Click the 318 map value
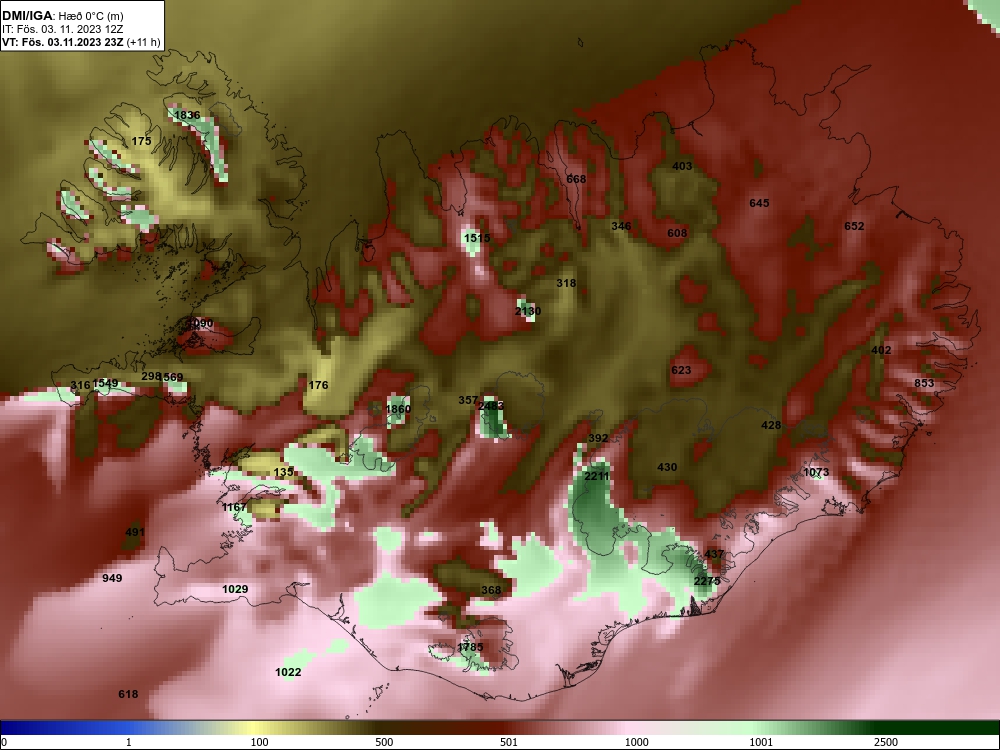The width and height of the screenshot is (1000, 750). 566,283
